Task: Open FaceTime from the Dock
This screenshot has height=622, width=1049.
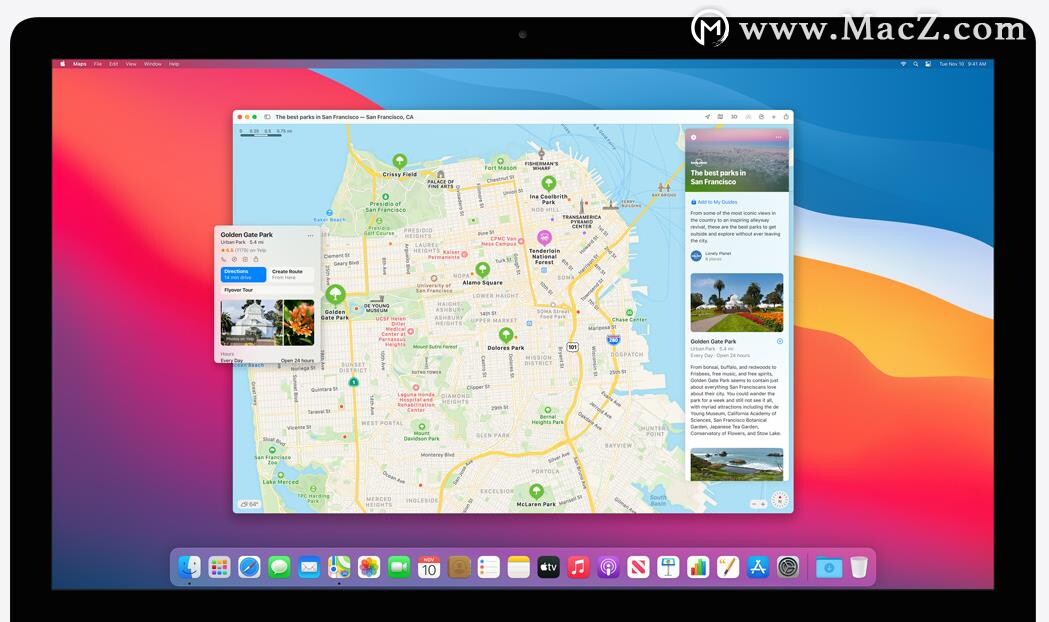Action: [399, 567]
